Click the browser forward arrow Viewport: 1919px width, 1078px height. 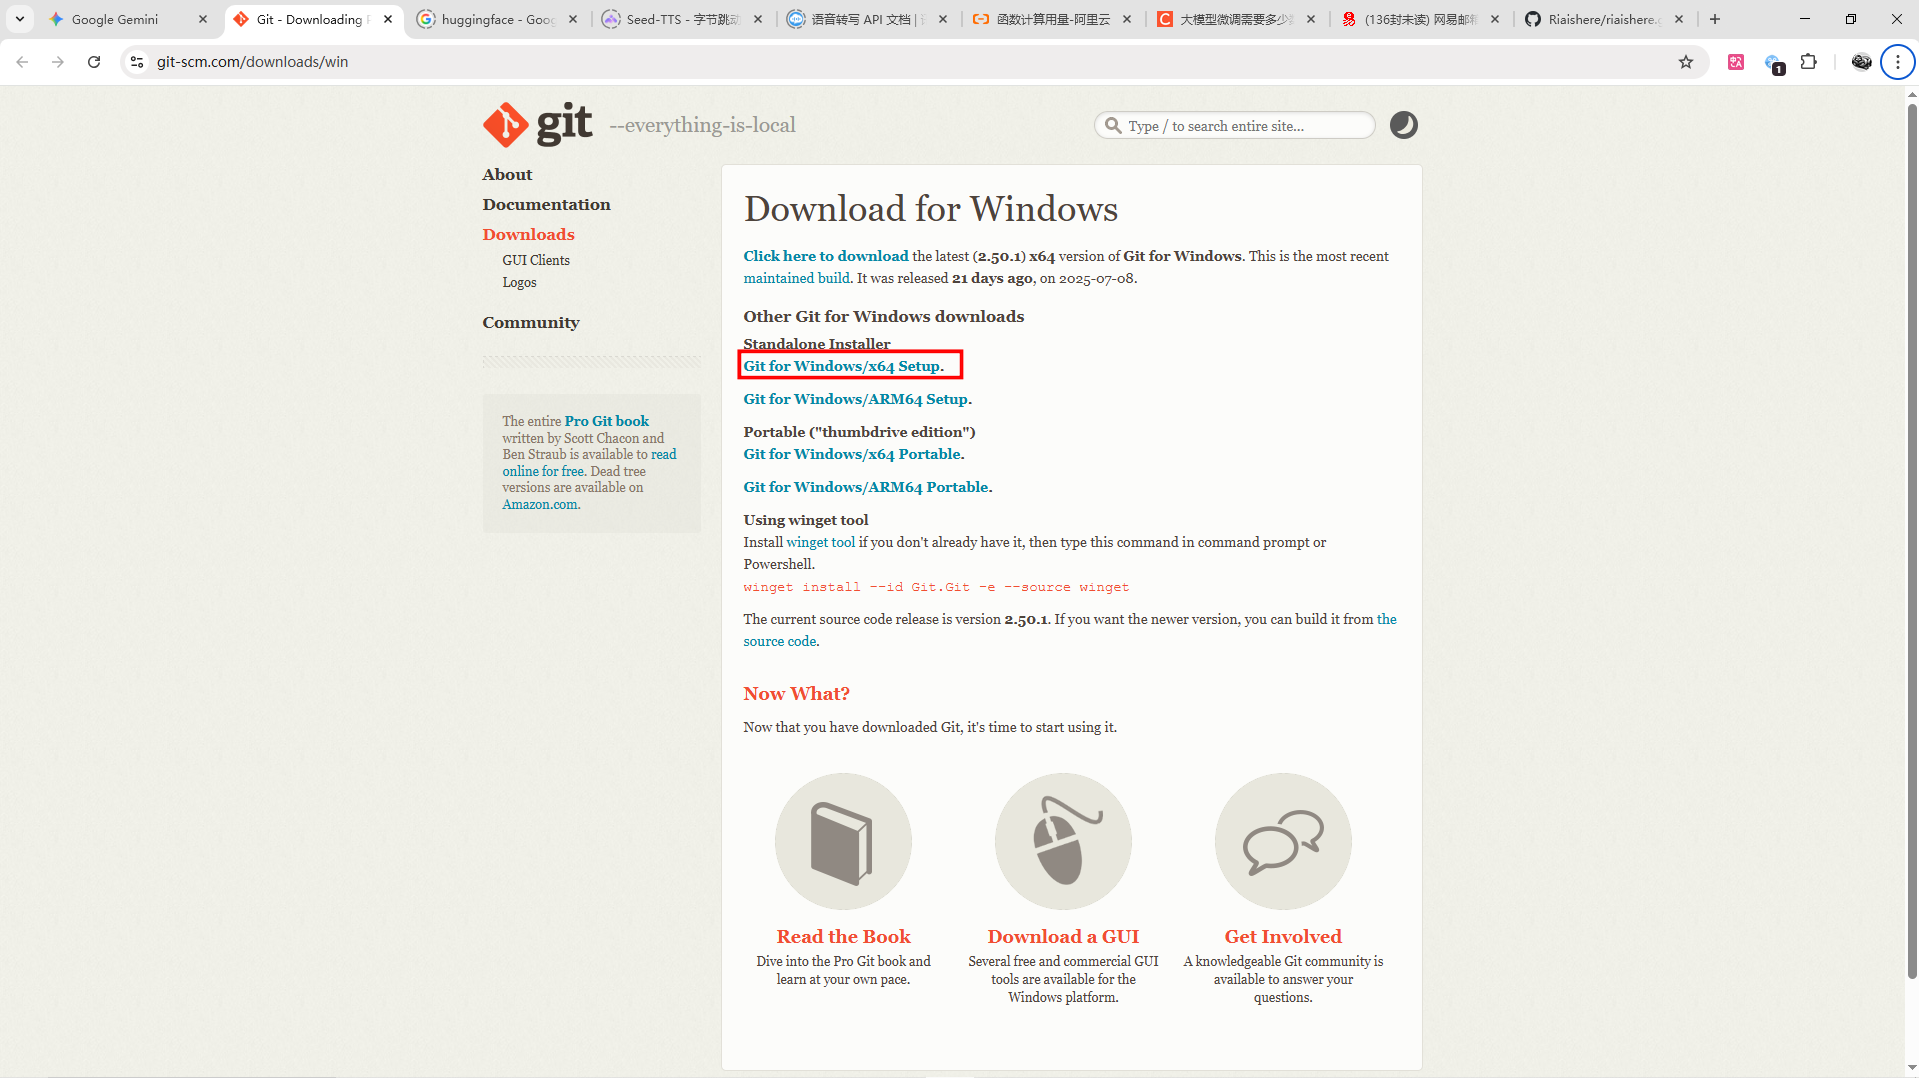58,62
